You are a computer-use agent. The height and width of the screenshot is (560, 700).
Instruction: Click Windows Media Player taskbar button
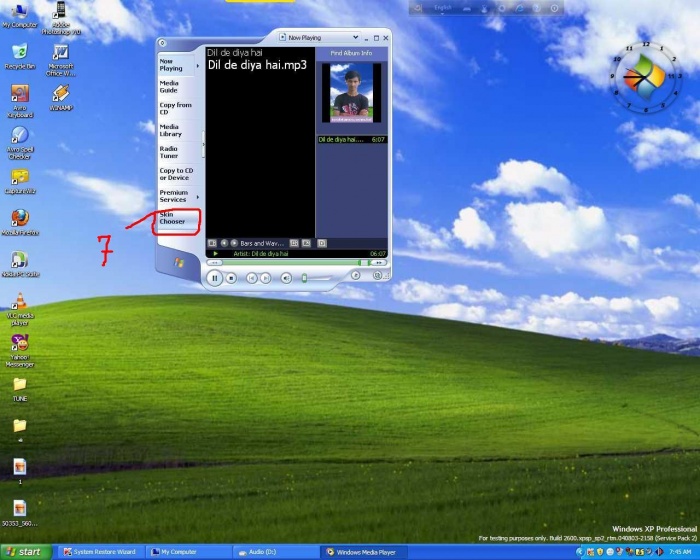click(x=363, y=552)
